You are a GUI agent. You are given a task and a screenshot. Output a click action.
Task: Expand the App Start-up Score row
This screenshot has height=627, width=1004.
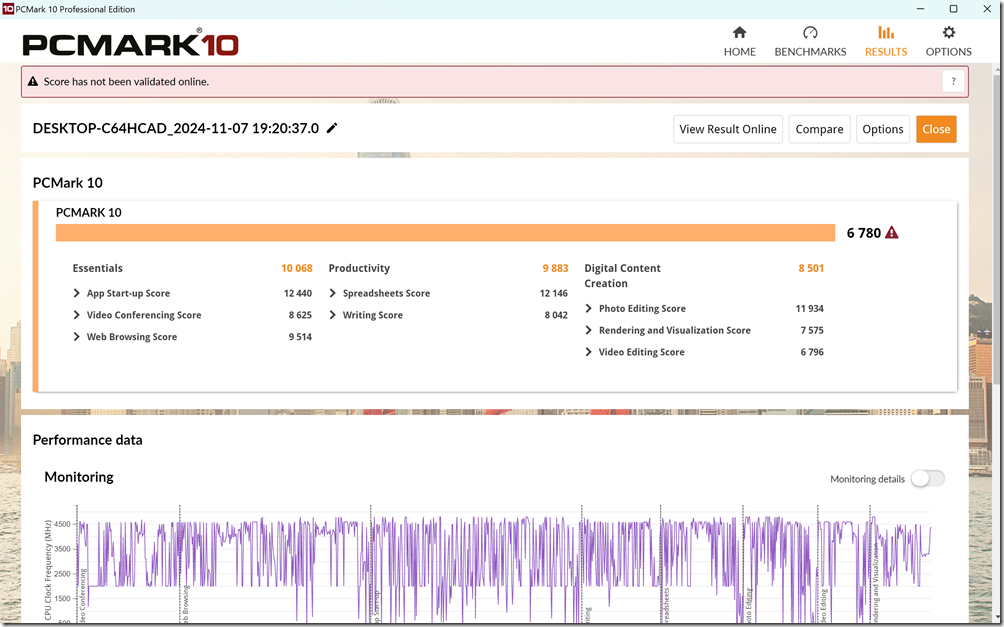(77, 294)
